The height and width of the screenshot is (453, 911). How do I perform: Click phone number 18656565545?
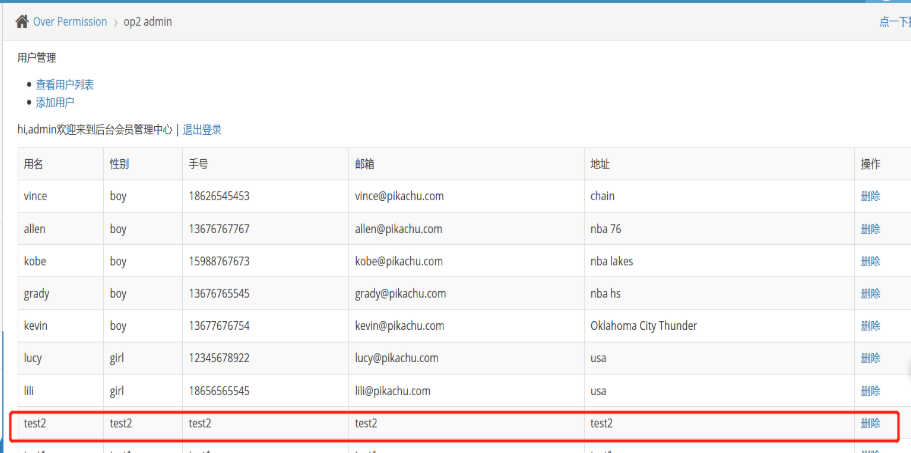click(219, 391)
